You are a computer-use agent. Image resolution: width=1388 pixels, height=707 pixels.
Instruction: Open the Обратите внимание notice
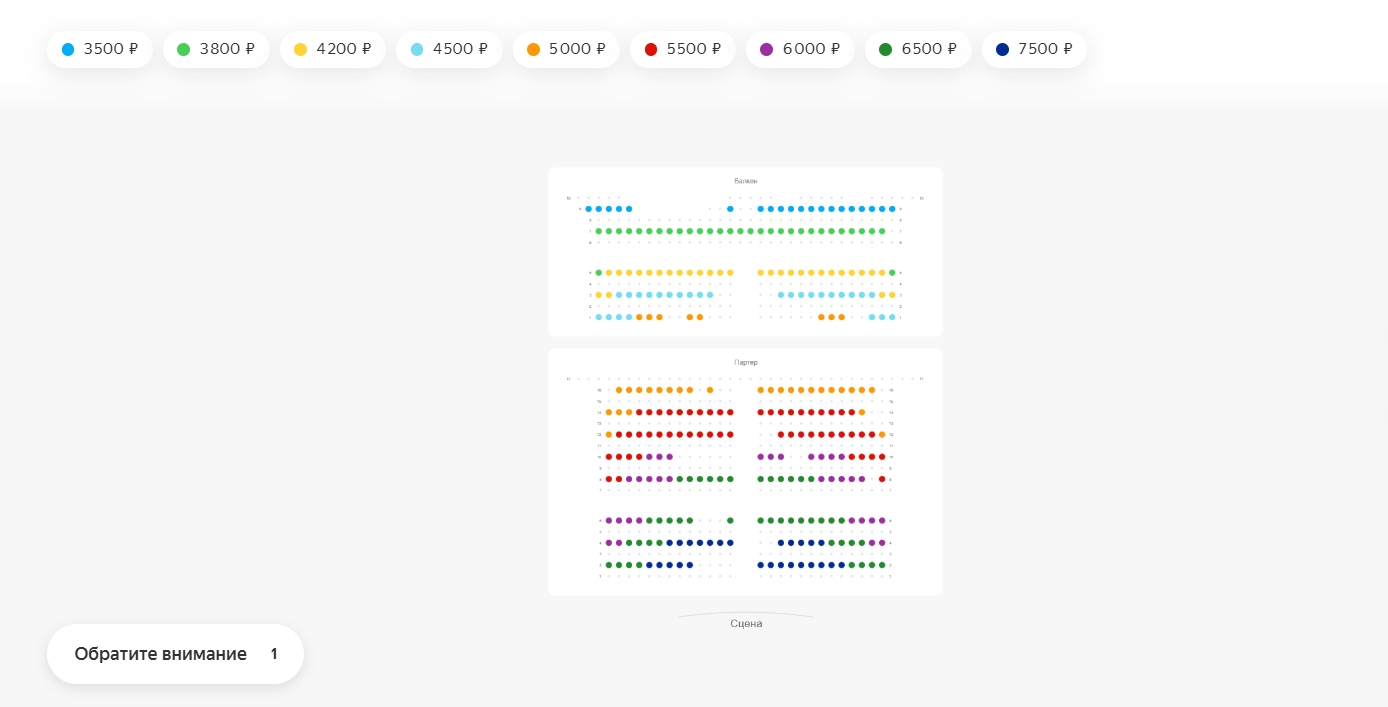[x=175, y=654]
